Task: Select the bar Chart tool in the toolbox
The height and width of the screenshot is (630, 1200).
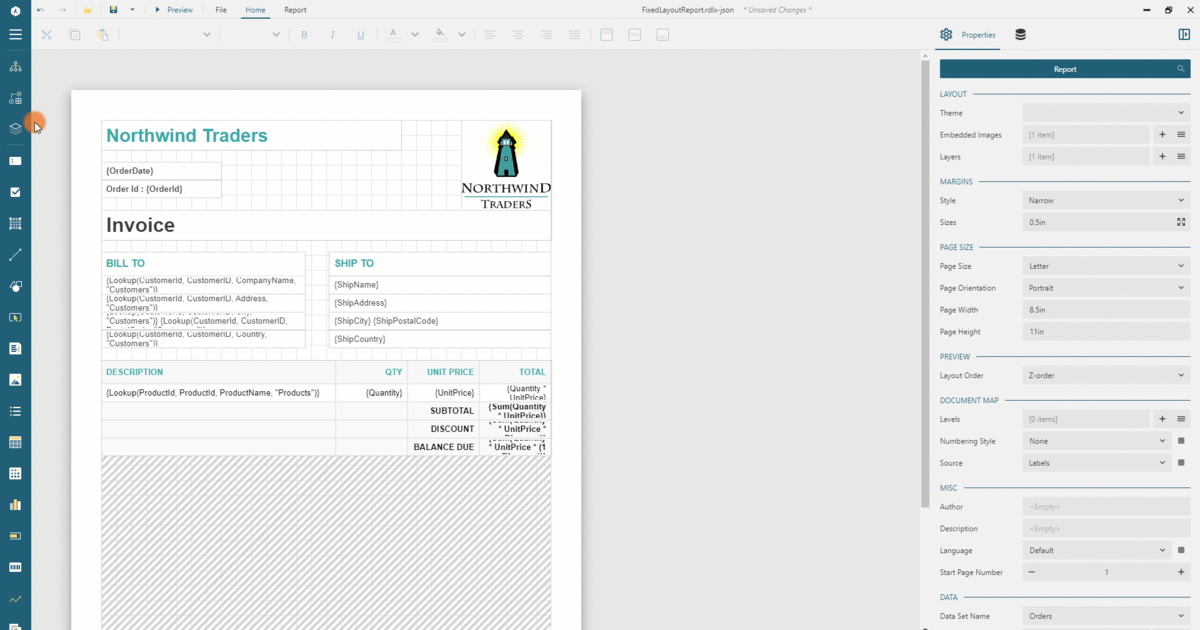Action: [15, 505]
